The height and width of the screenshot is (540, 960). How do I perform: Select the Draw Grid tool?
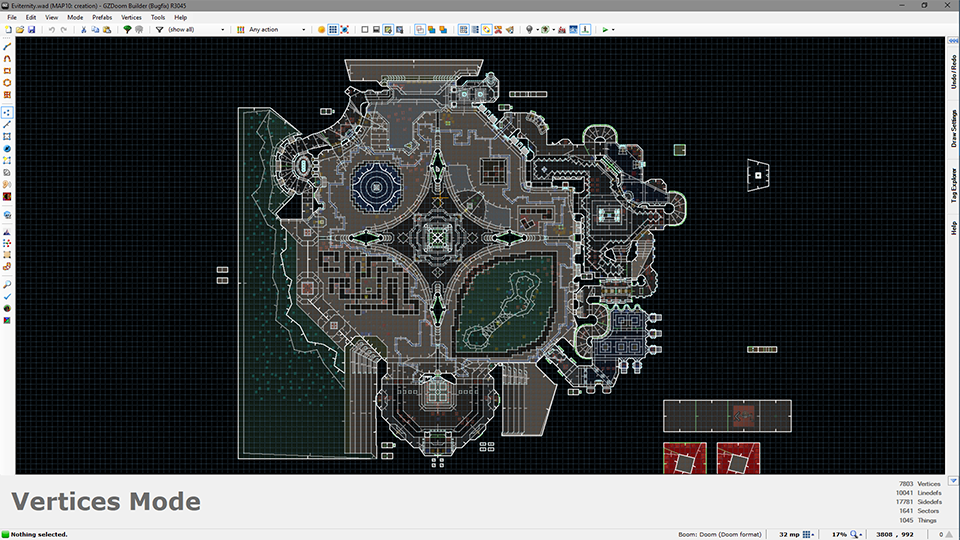[x=7, y=95]
